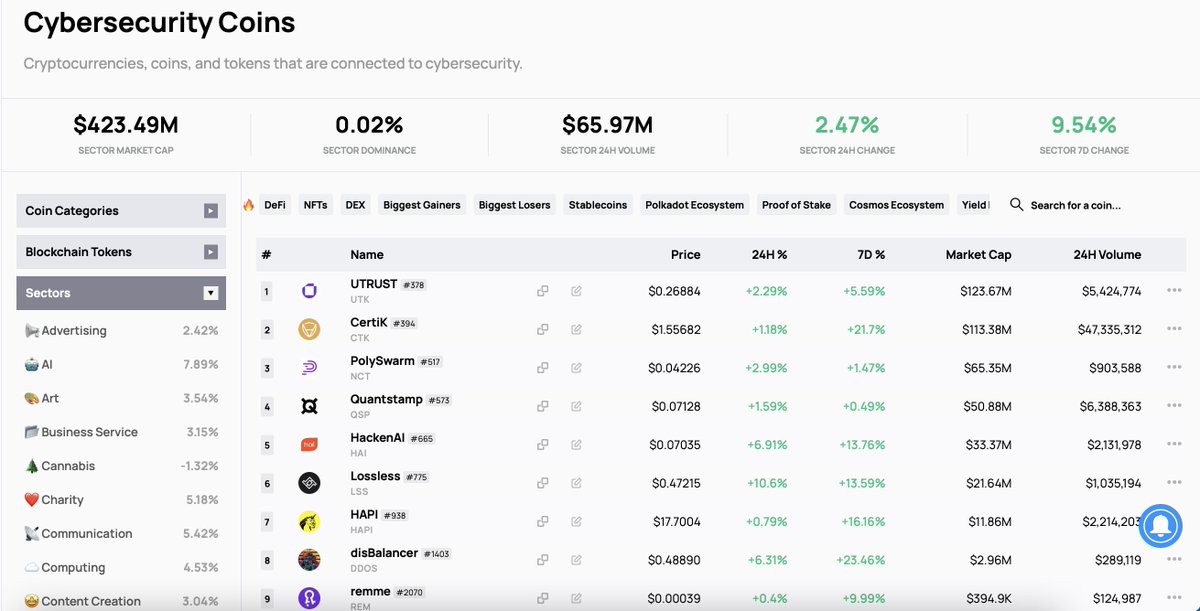This screenshot has width=1200, height=611.
Task: Click the edit icon in HackenAI row
Action: tap(576, 445)
